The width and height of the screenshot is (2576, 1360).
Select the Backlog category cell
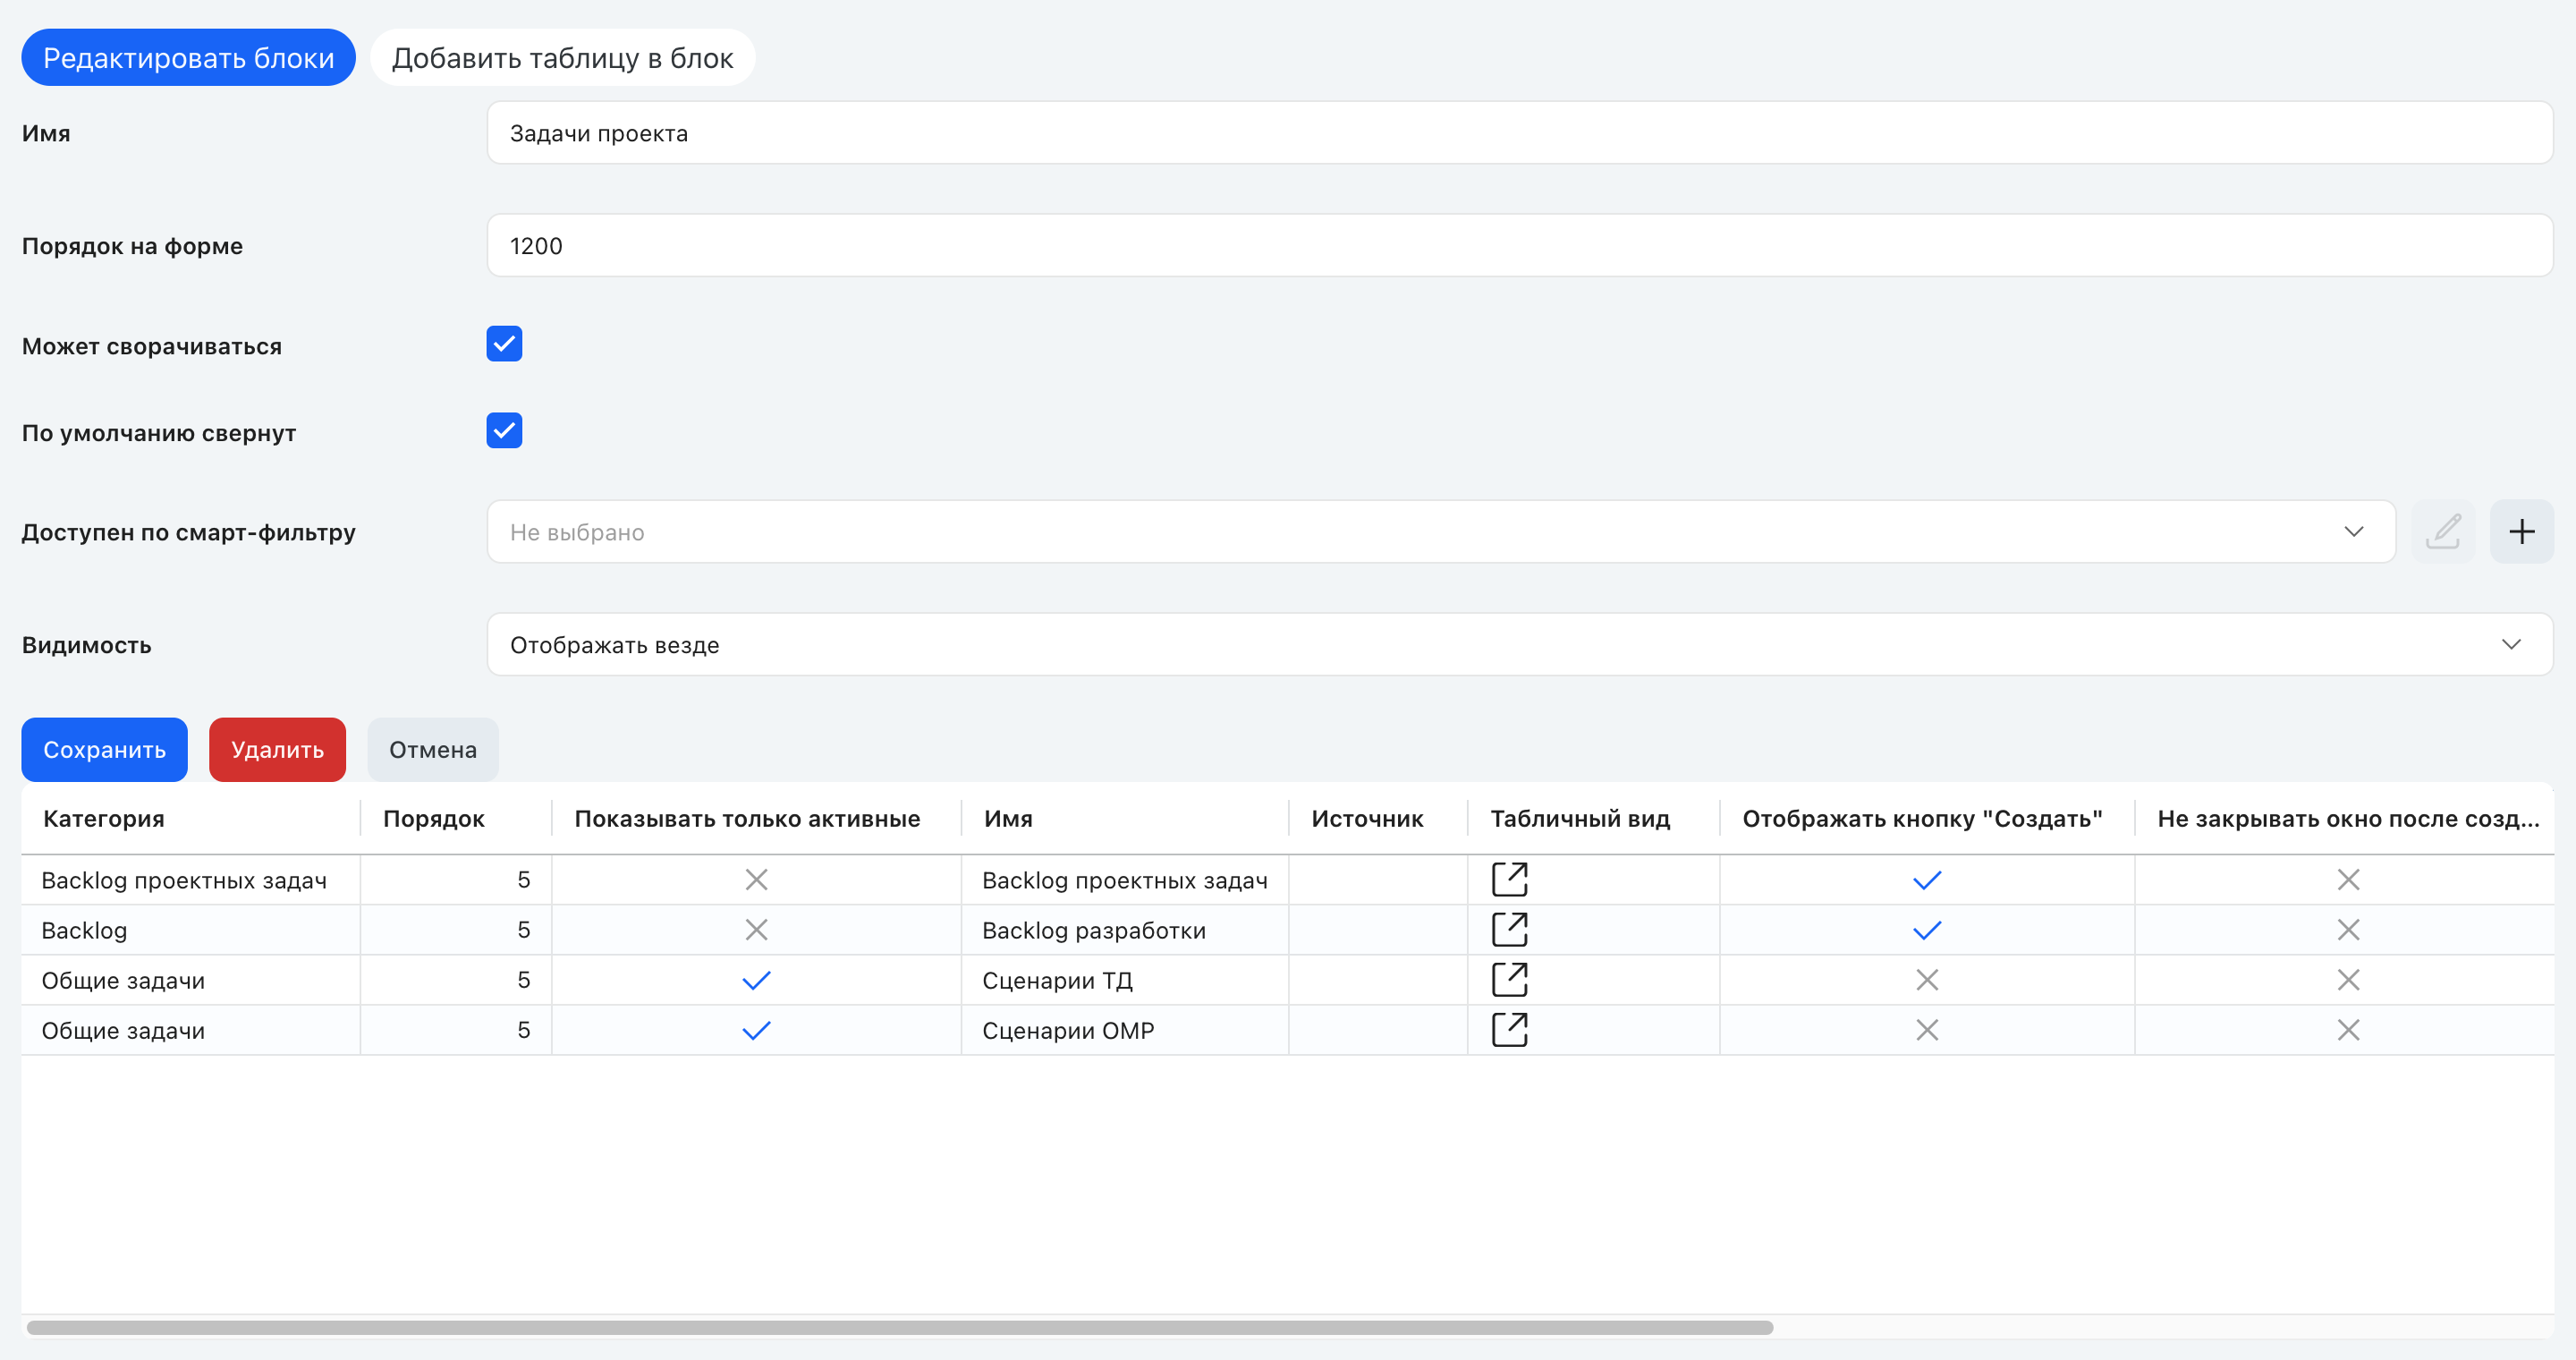click(190, 930)
